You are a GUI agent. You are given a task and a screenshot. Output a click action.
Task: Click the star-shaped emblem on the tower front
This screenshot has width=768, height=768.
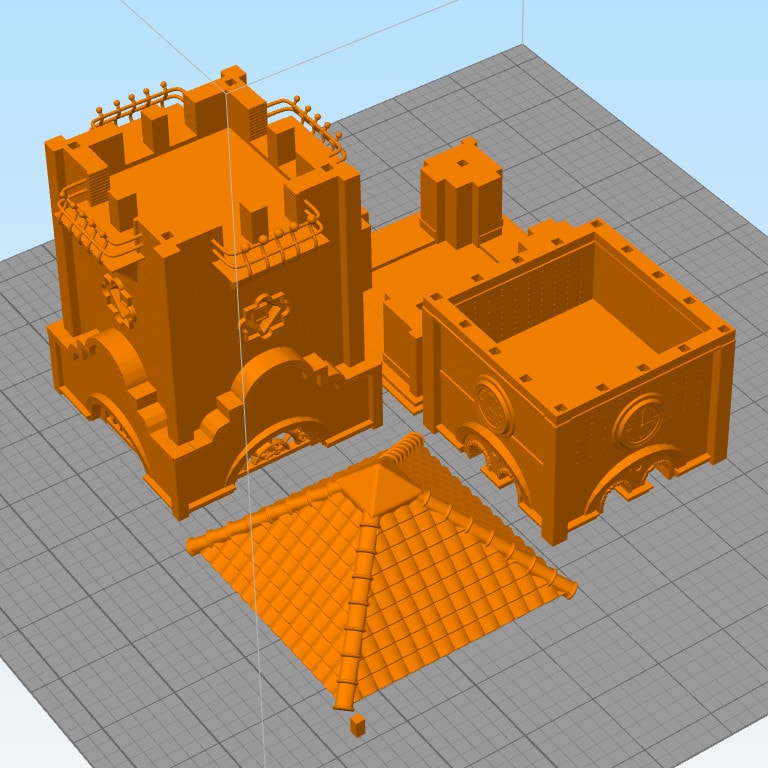(263, 316)
